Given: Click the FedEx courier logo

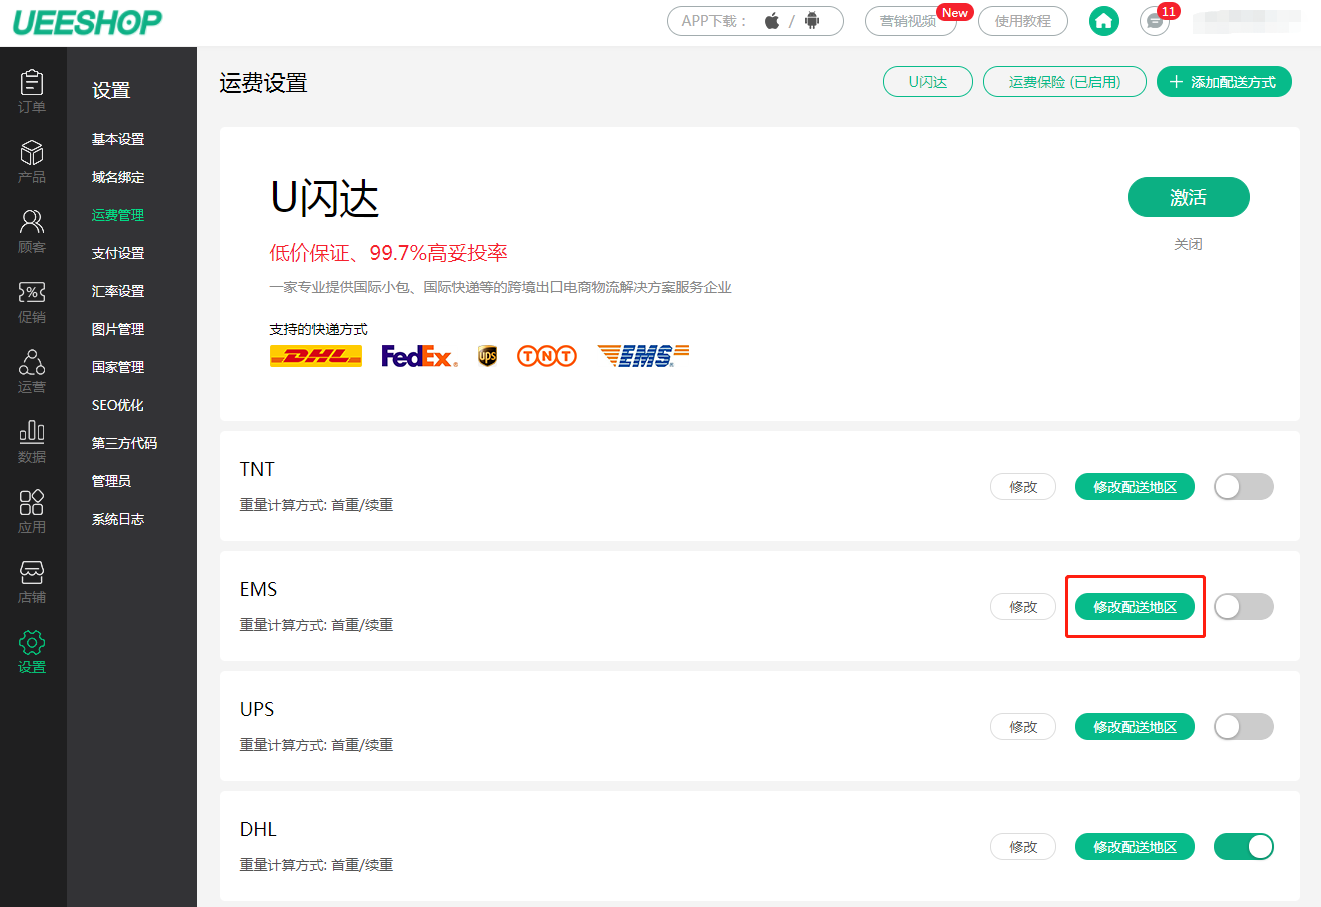Looking at the screenshot, I should (x=419, y=356).
